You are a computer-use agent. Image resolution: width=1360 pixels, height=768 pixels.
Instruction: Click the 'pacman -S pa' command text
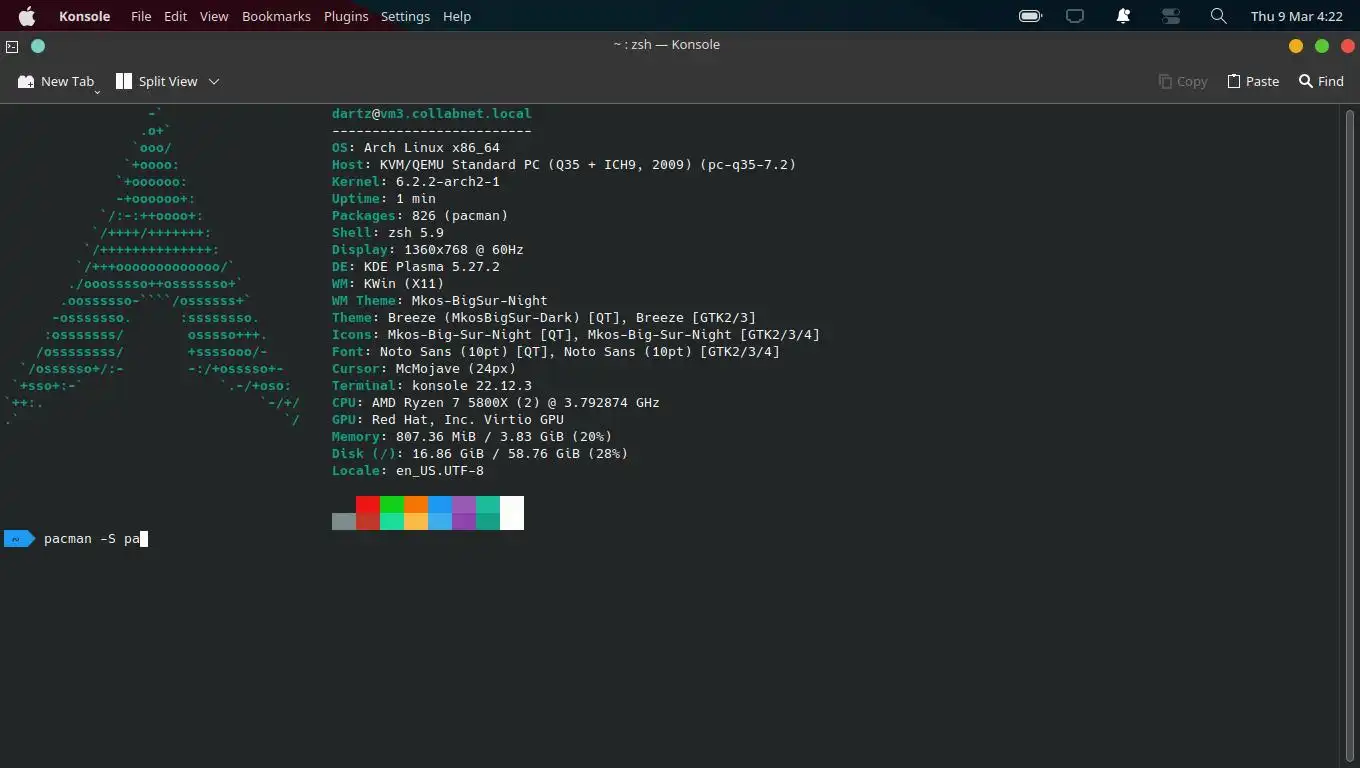(92, 538)
